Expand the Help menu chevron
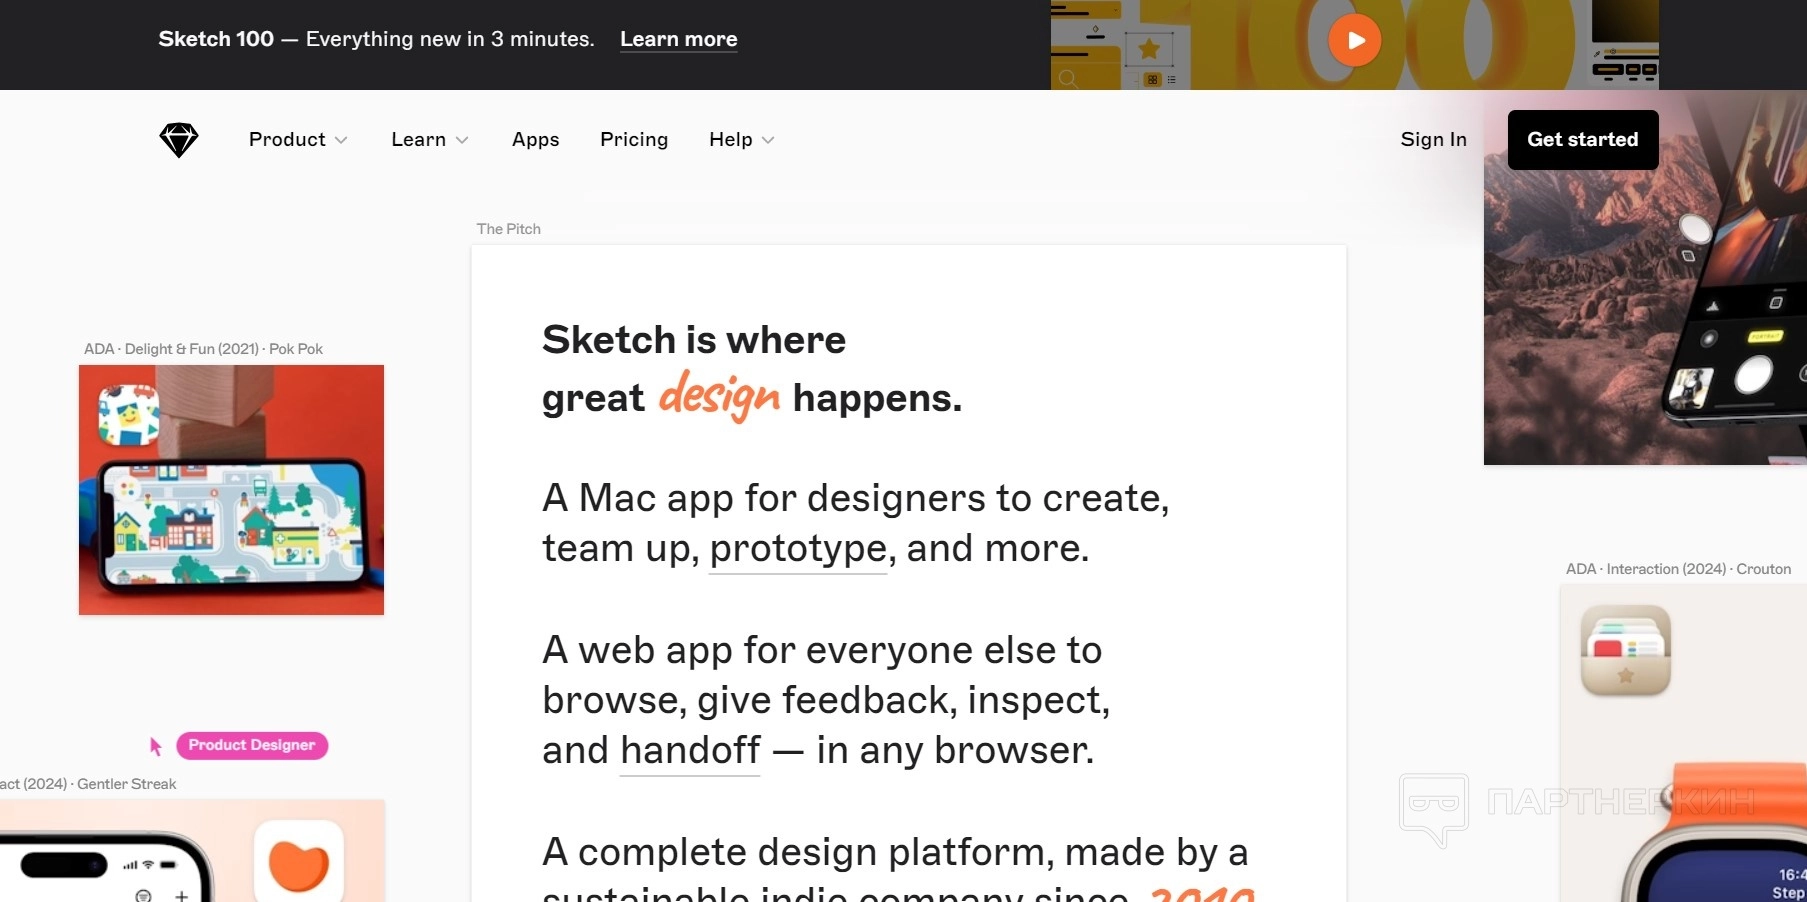1807x902 pixels. 768,140
